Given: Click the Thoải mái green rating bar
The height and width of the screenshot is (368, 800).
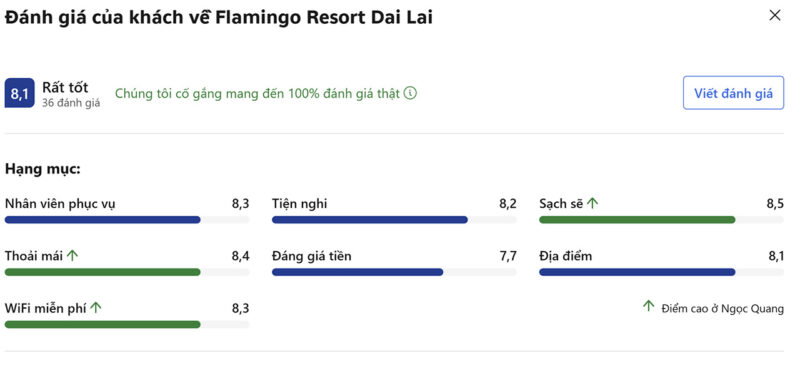Looking at the screenshot, I should tap(127, 272).
